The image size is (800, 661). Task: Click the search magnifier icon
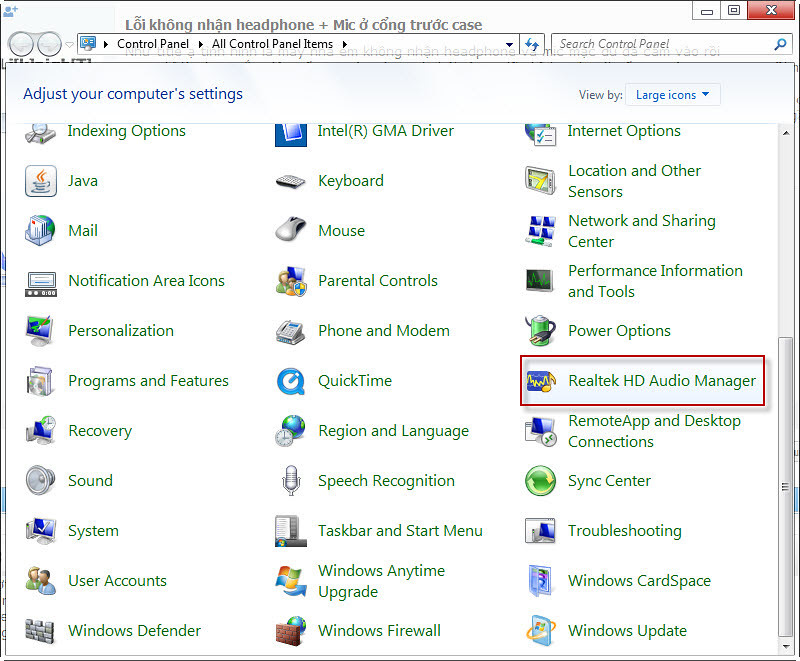[x=780, y=44]
